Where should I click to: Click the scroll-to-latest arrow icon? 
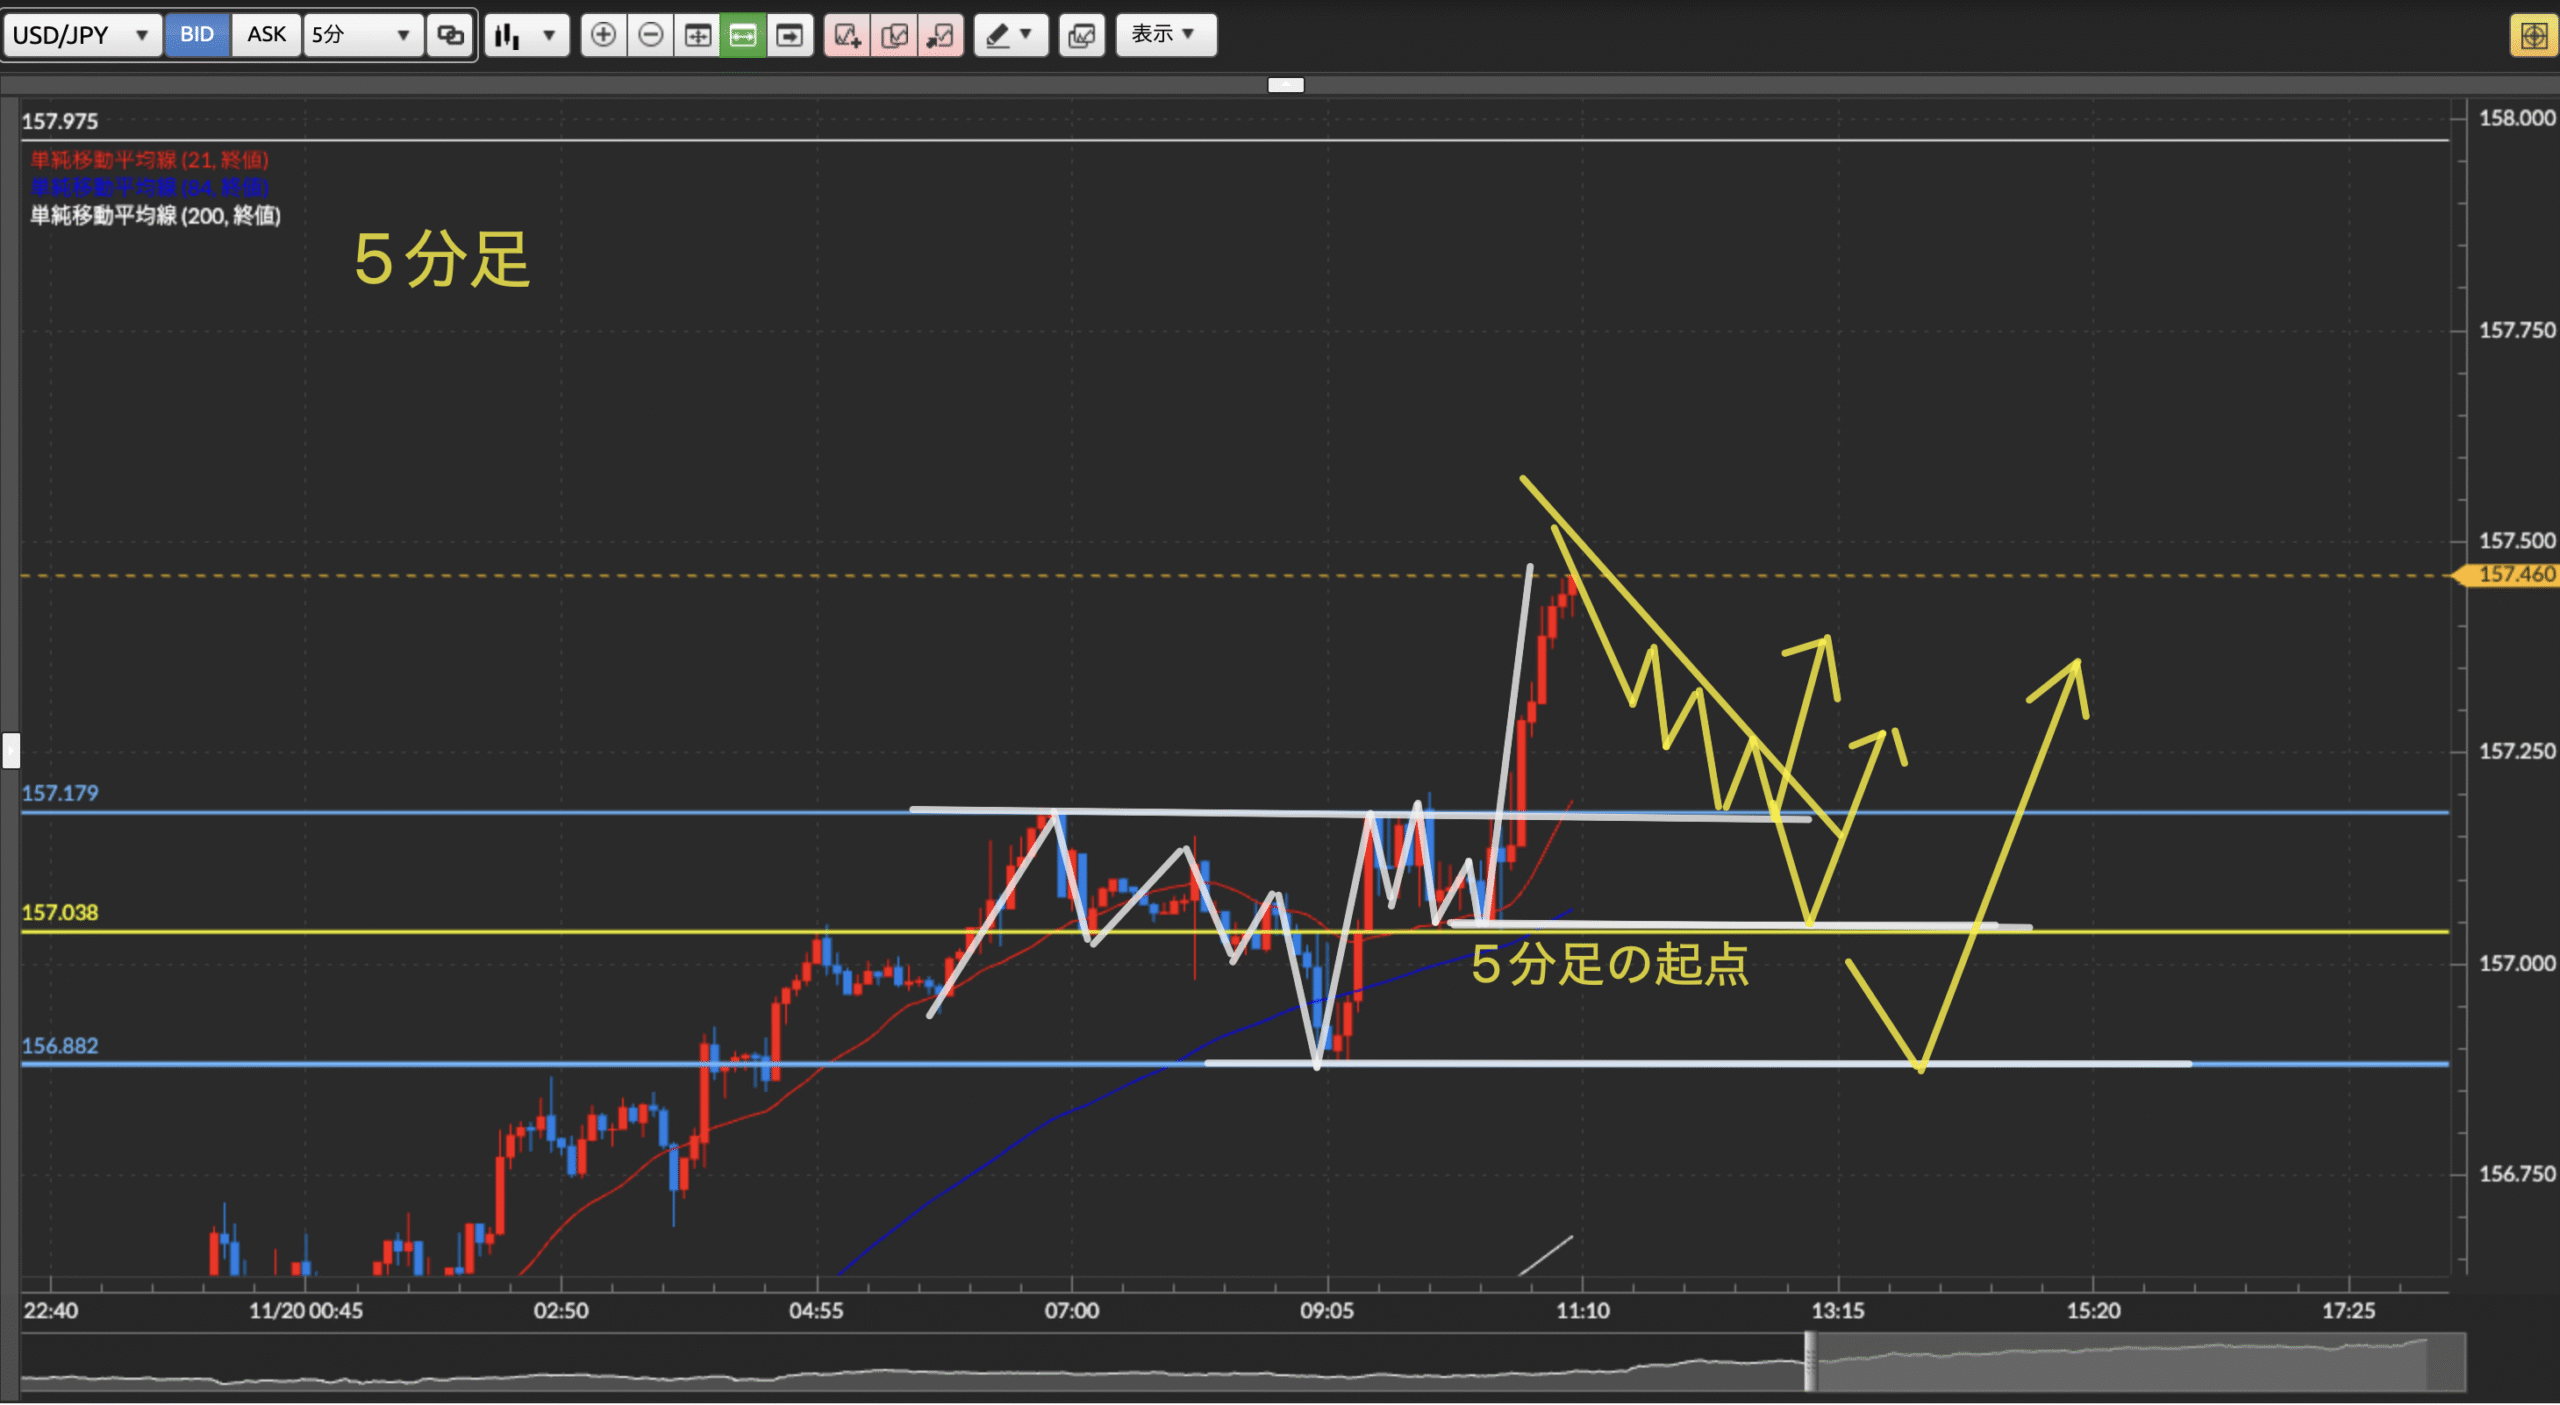pos(790,35)
